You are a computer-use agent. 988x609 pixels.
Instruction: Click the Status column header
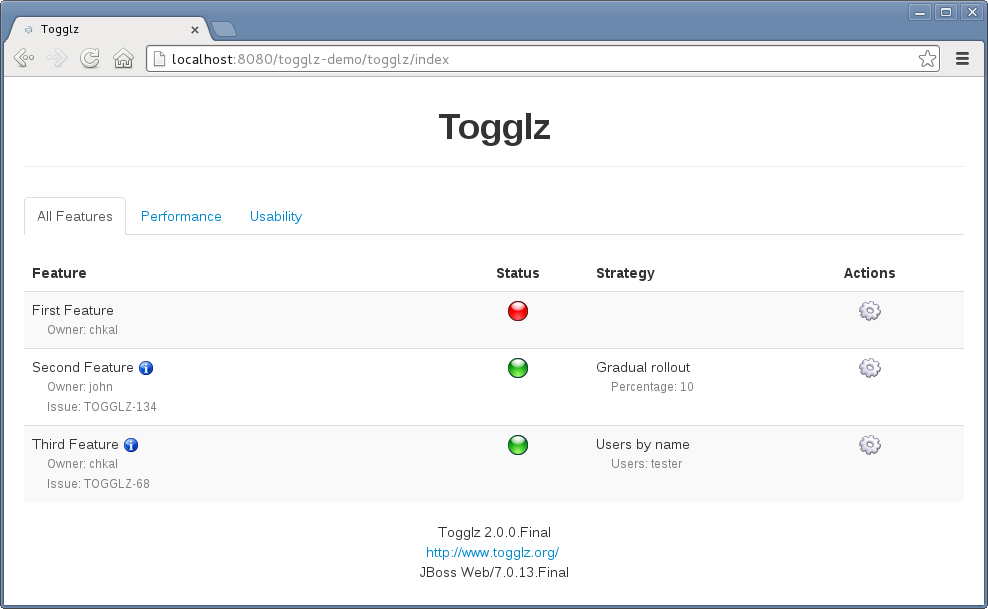click(x=518, y=273)
